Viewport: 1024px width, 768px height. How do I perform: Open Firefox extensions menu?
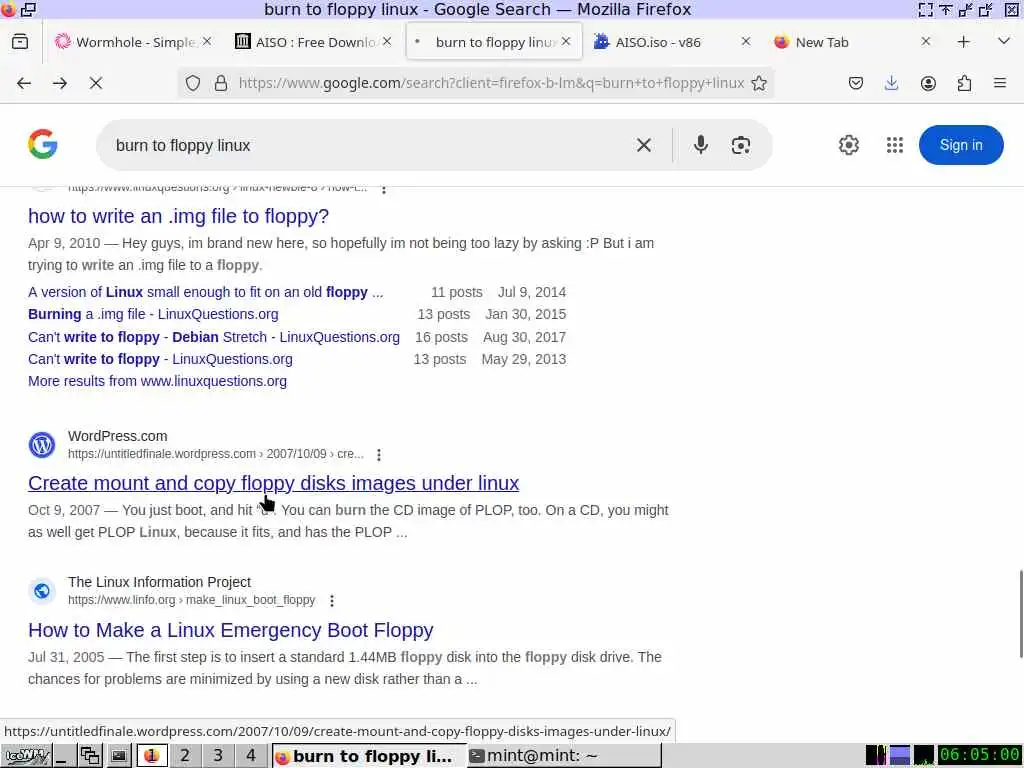pyautogui.click(x=964, y=83)
